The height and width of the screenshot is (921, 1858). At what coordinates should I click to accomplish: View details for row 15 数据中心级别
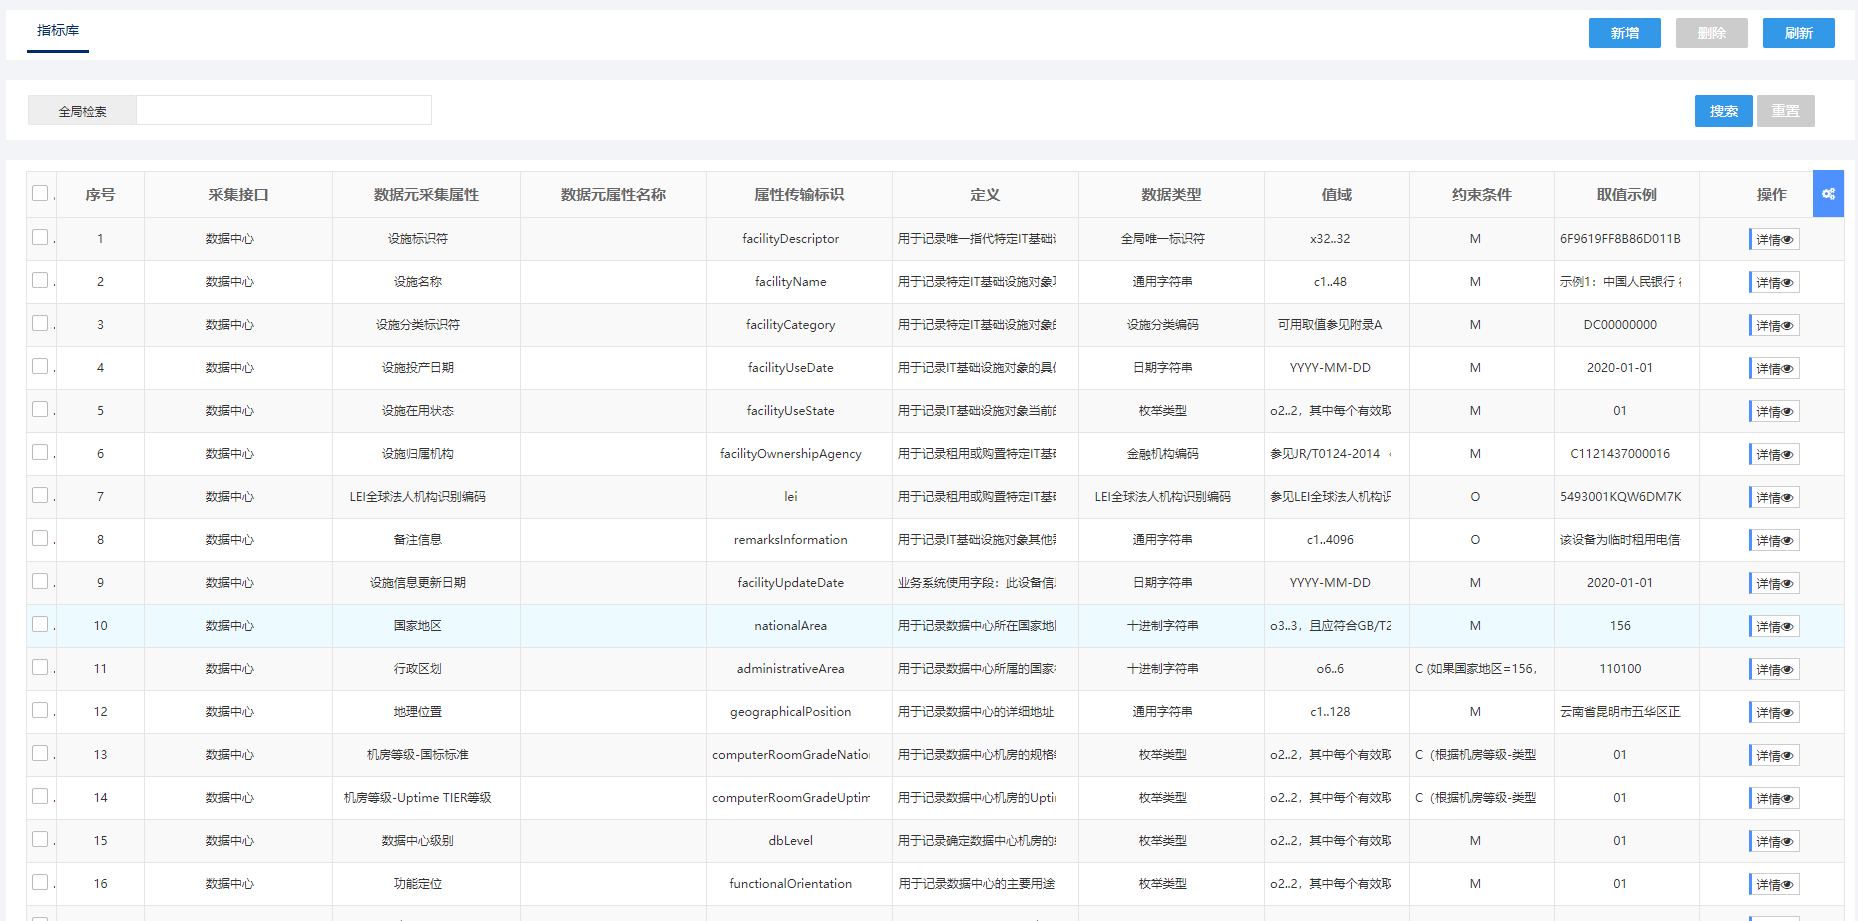[1774, 842]
